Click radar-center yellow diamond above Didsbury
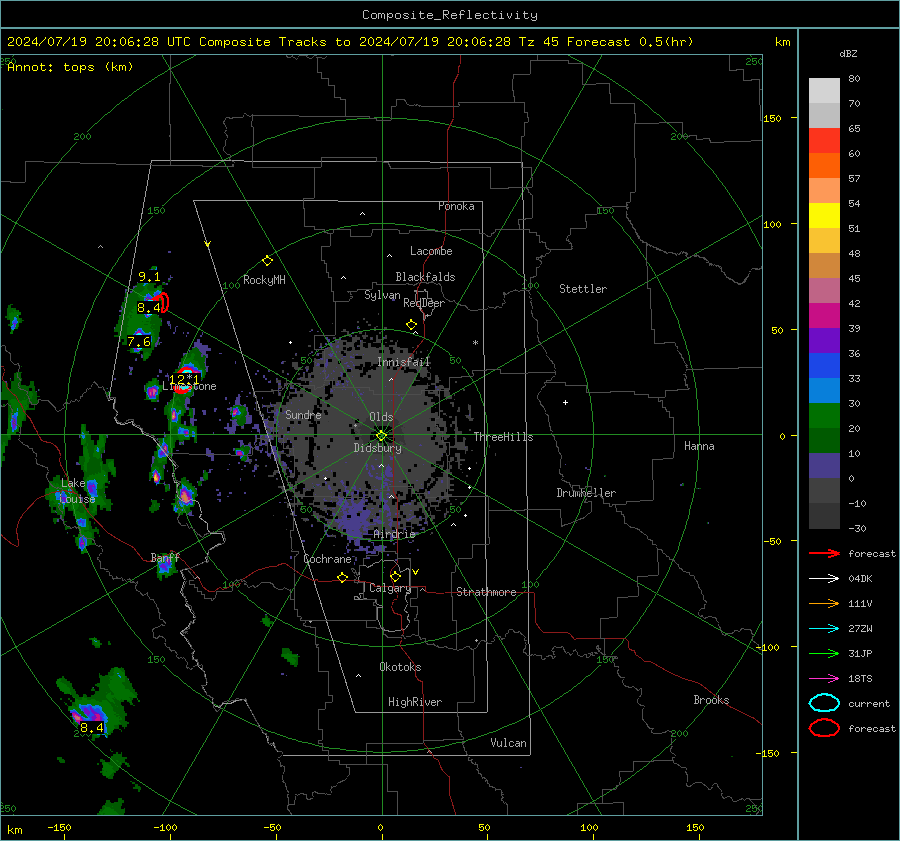Image resolution: width=900 pixels, height=841 pixels. (381, 435)
